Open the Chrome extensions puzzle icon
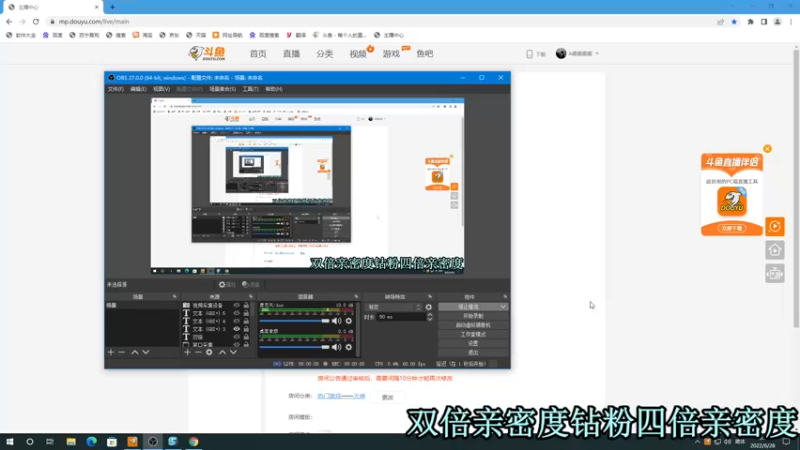 750,22
